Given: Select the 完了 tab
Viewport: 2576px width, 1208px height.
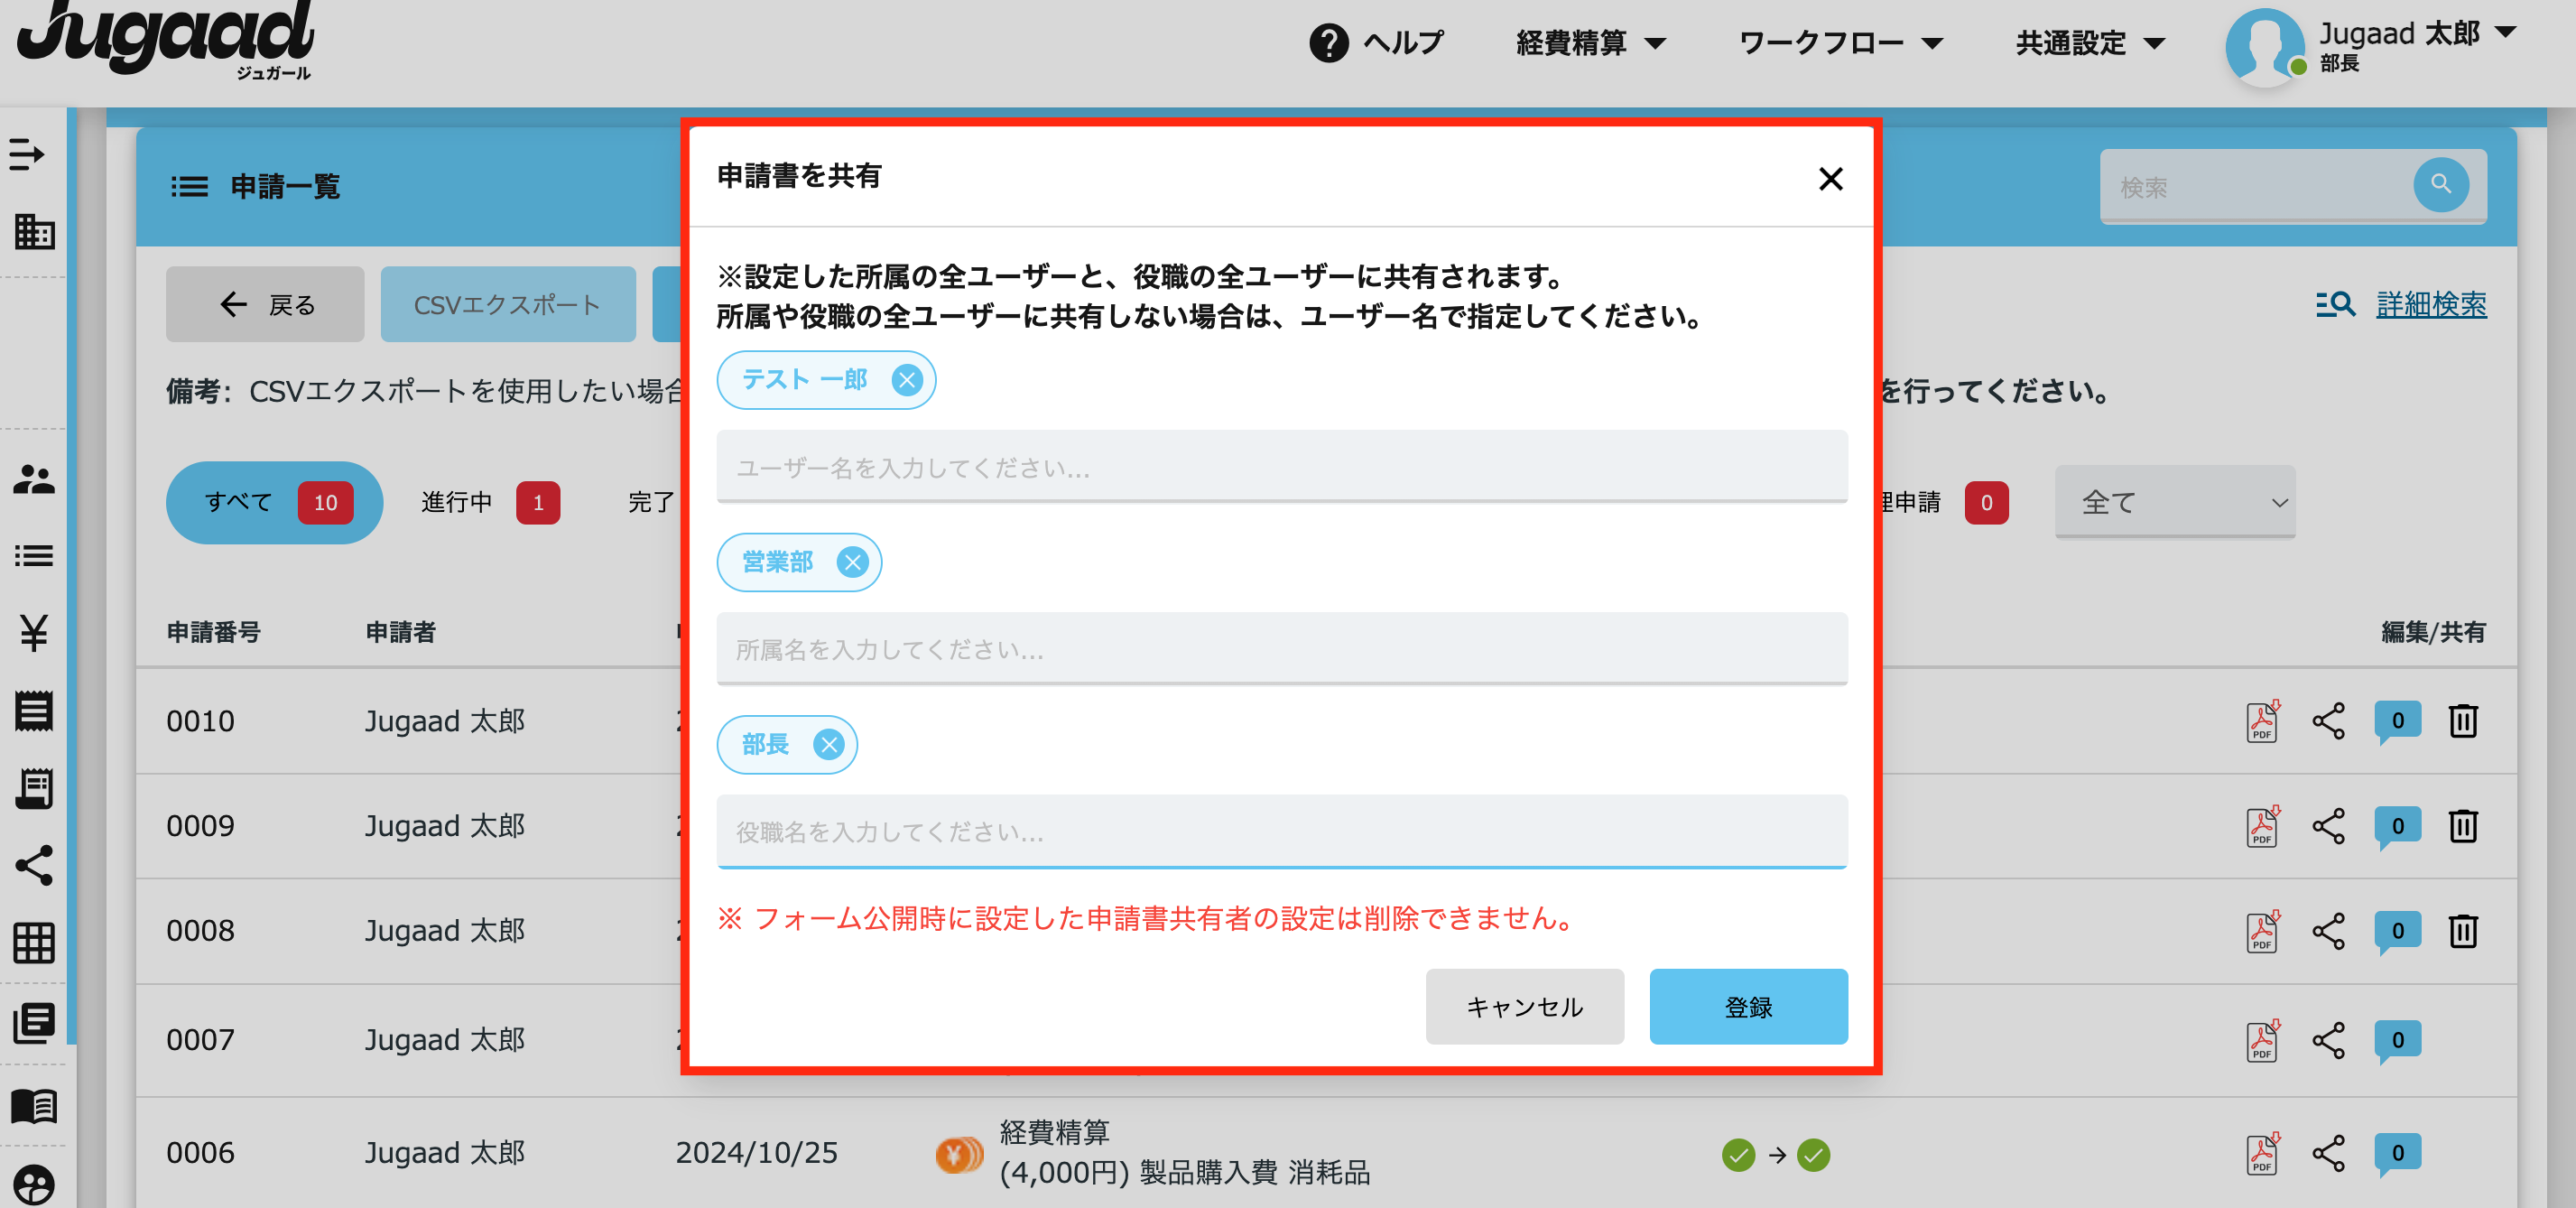Looking at the screenshot, I should point(651,502).
